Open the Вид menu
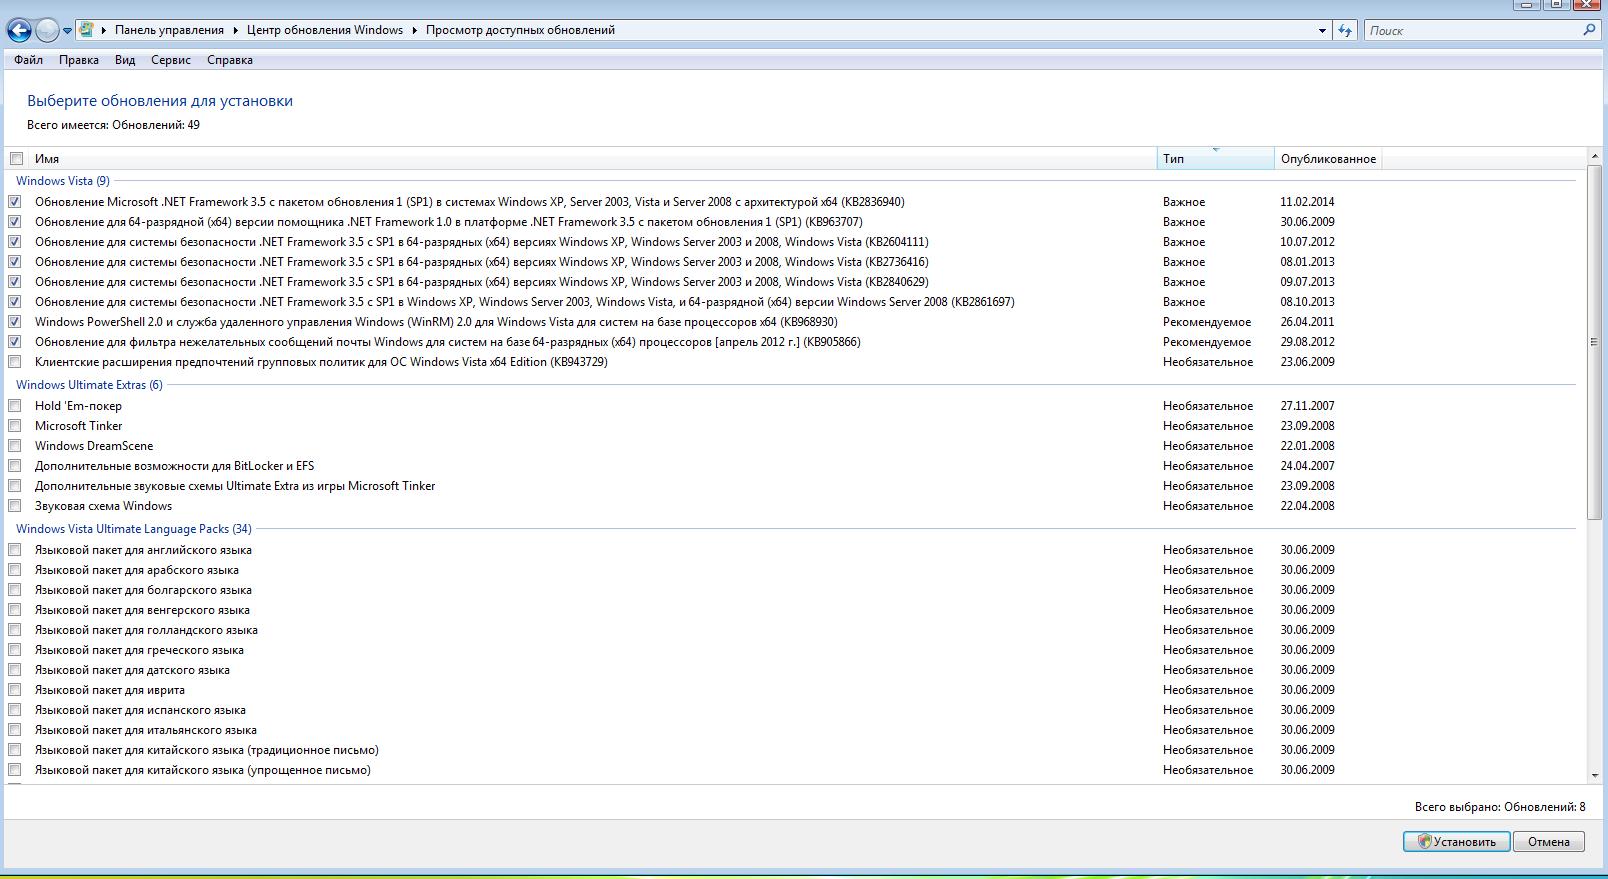 tap(125, 60)
